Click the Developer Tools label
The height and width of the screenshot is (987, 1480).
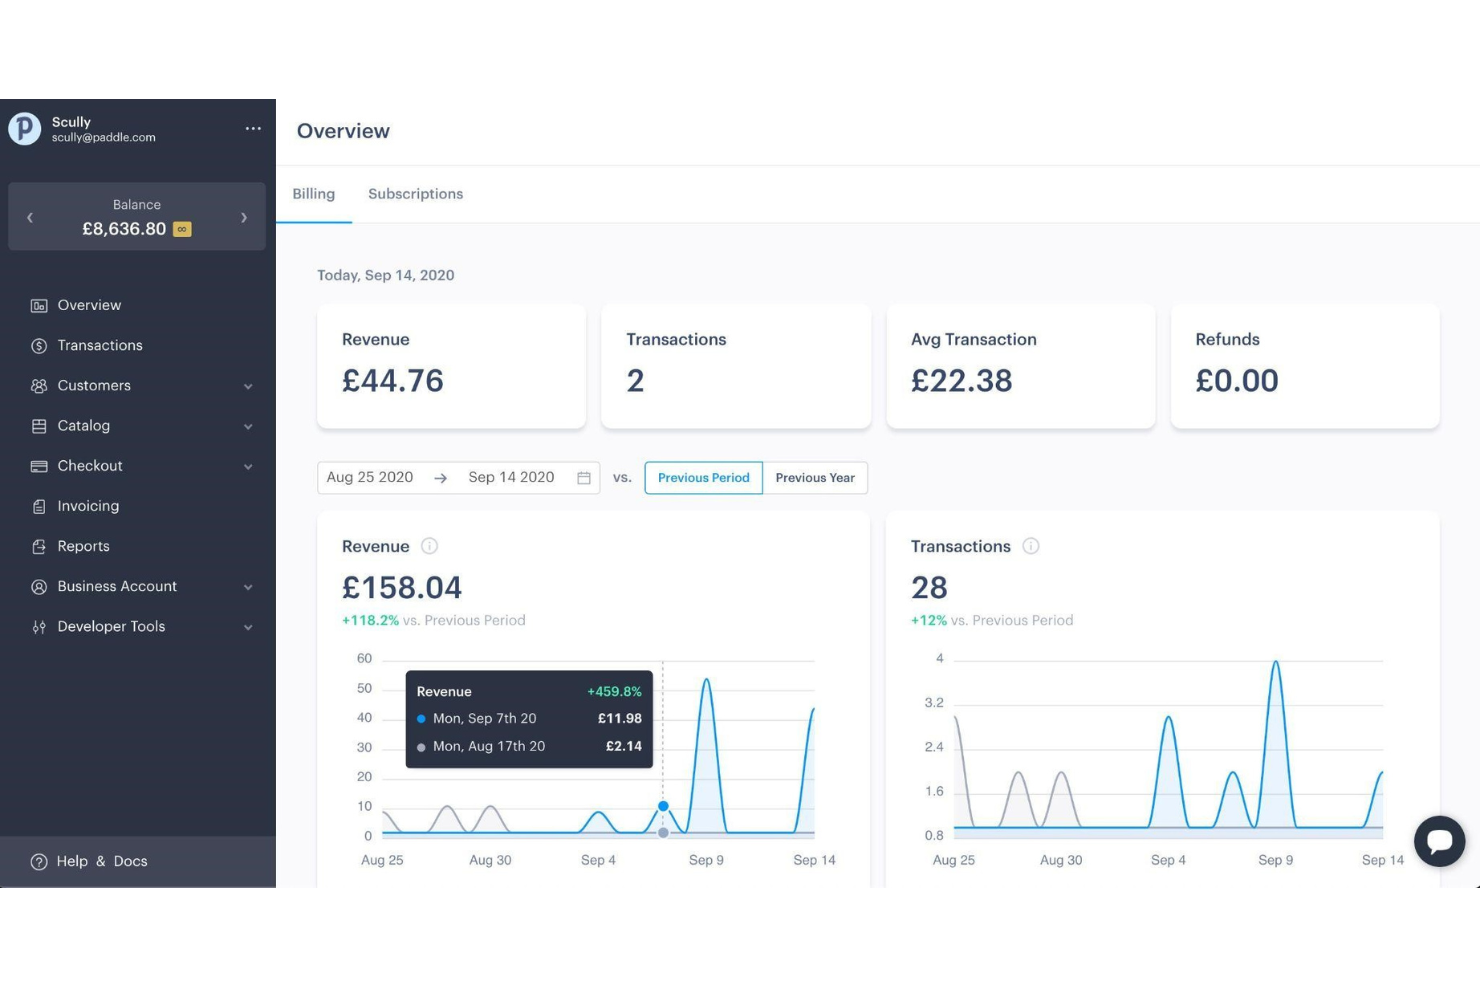click(111, 627)
